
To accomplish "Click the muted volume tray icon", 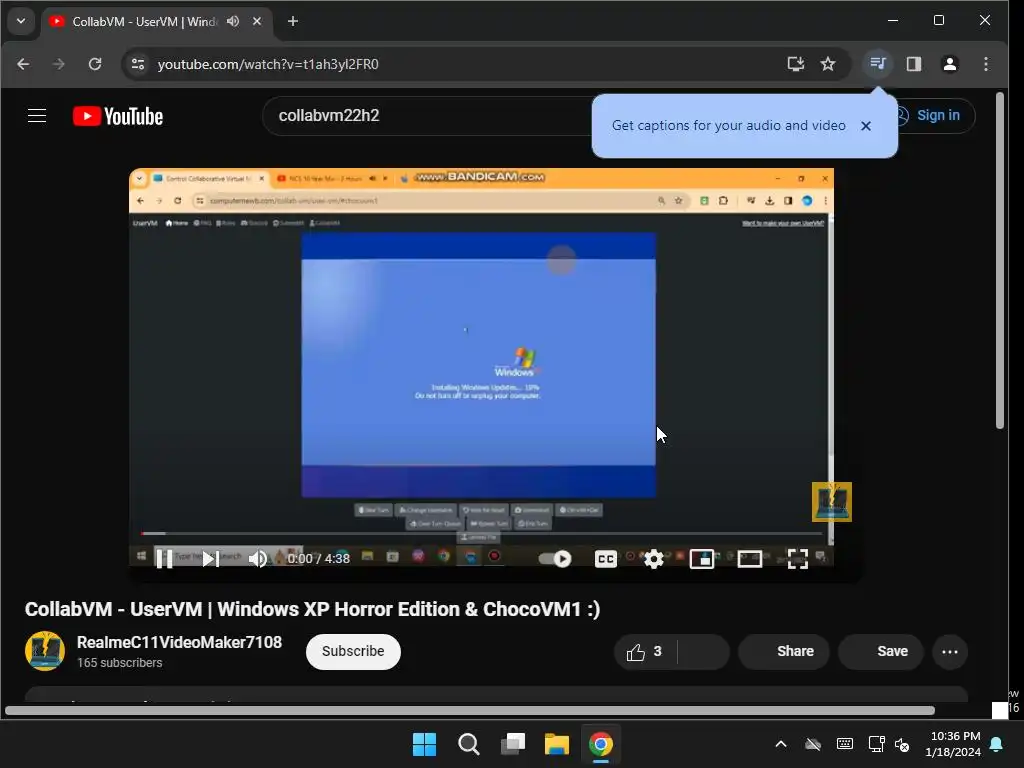I will click(902, 744).
